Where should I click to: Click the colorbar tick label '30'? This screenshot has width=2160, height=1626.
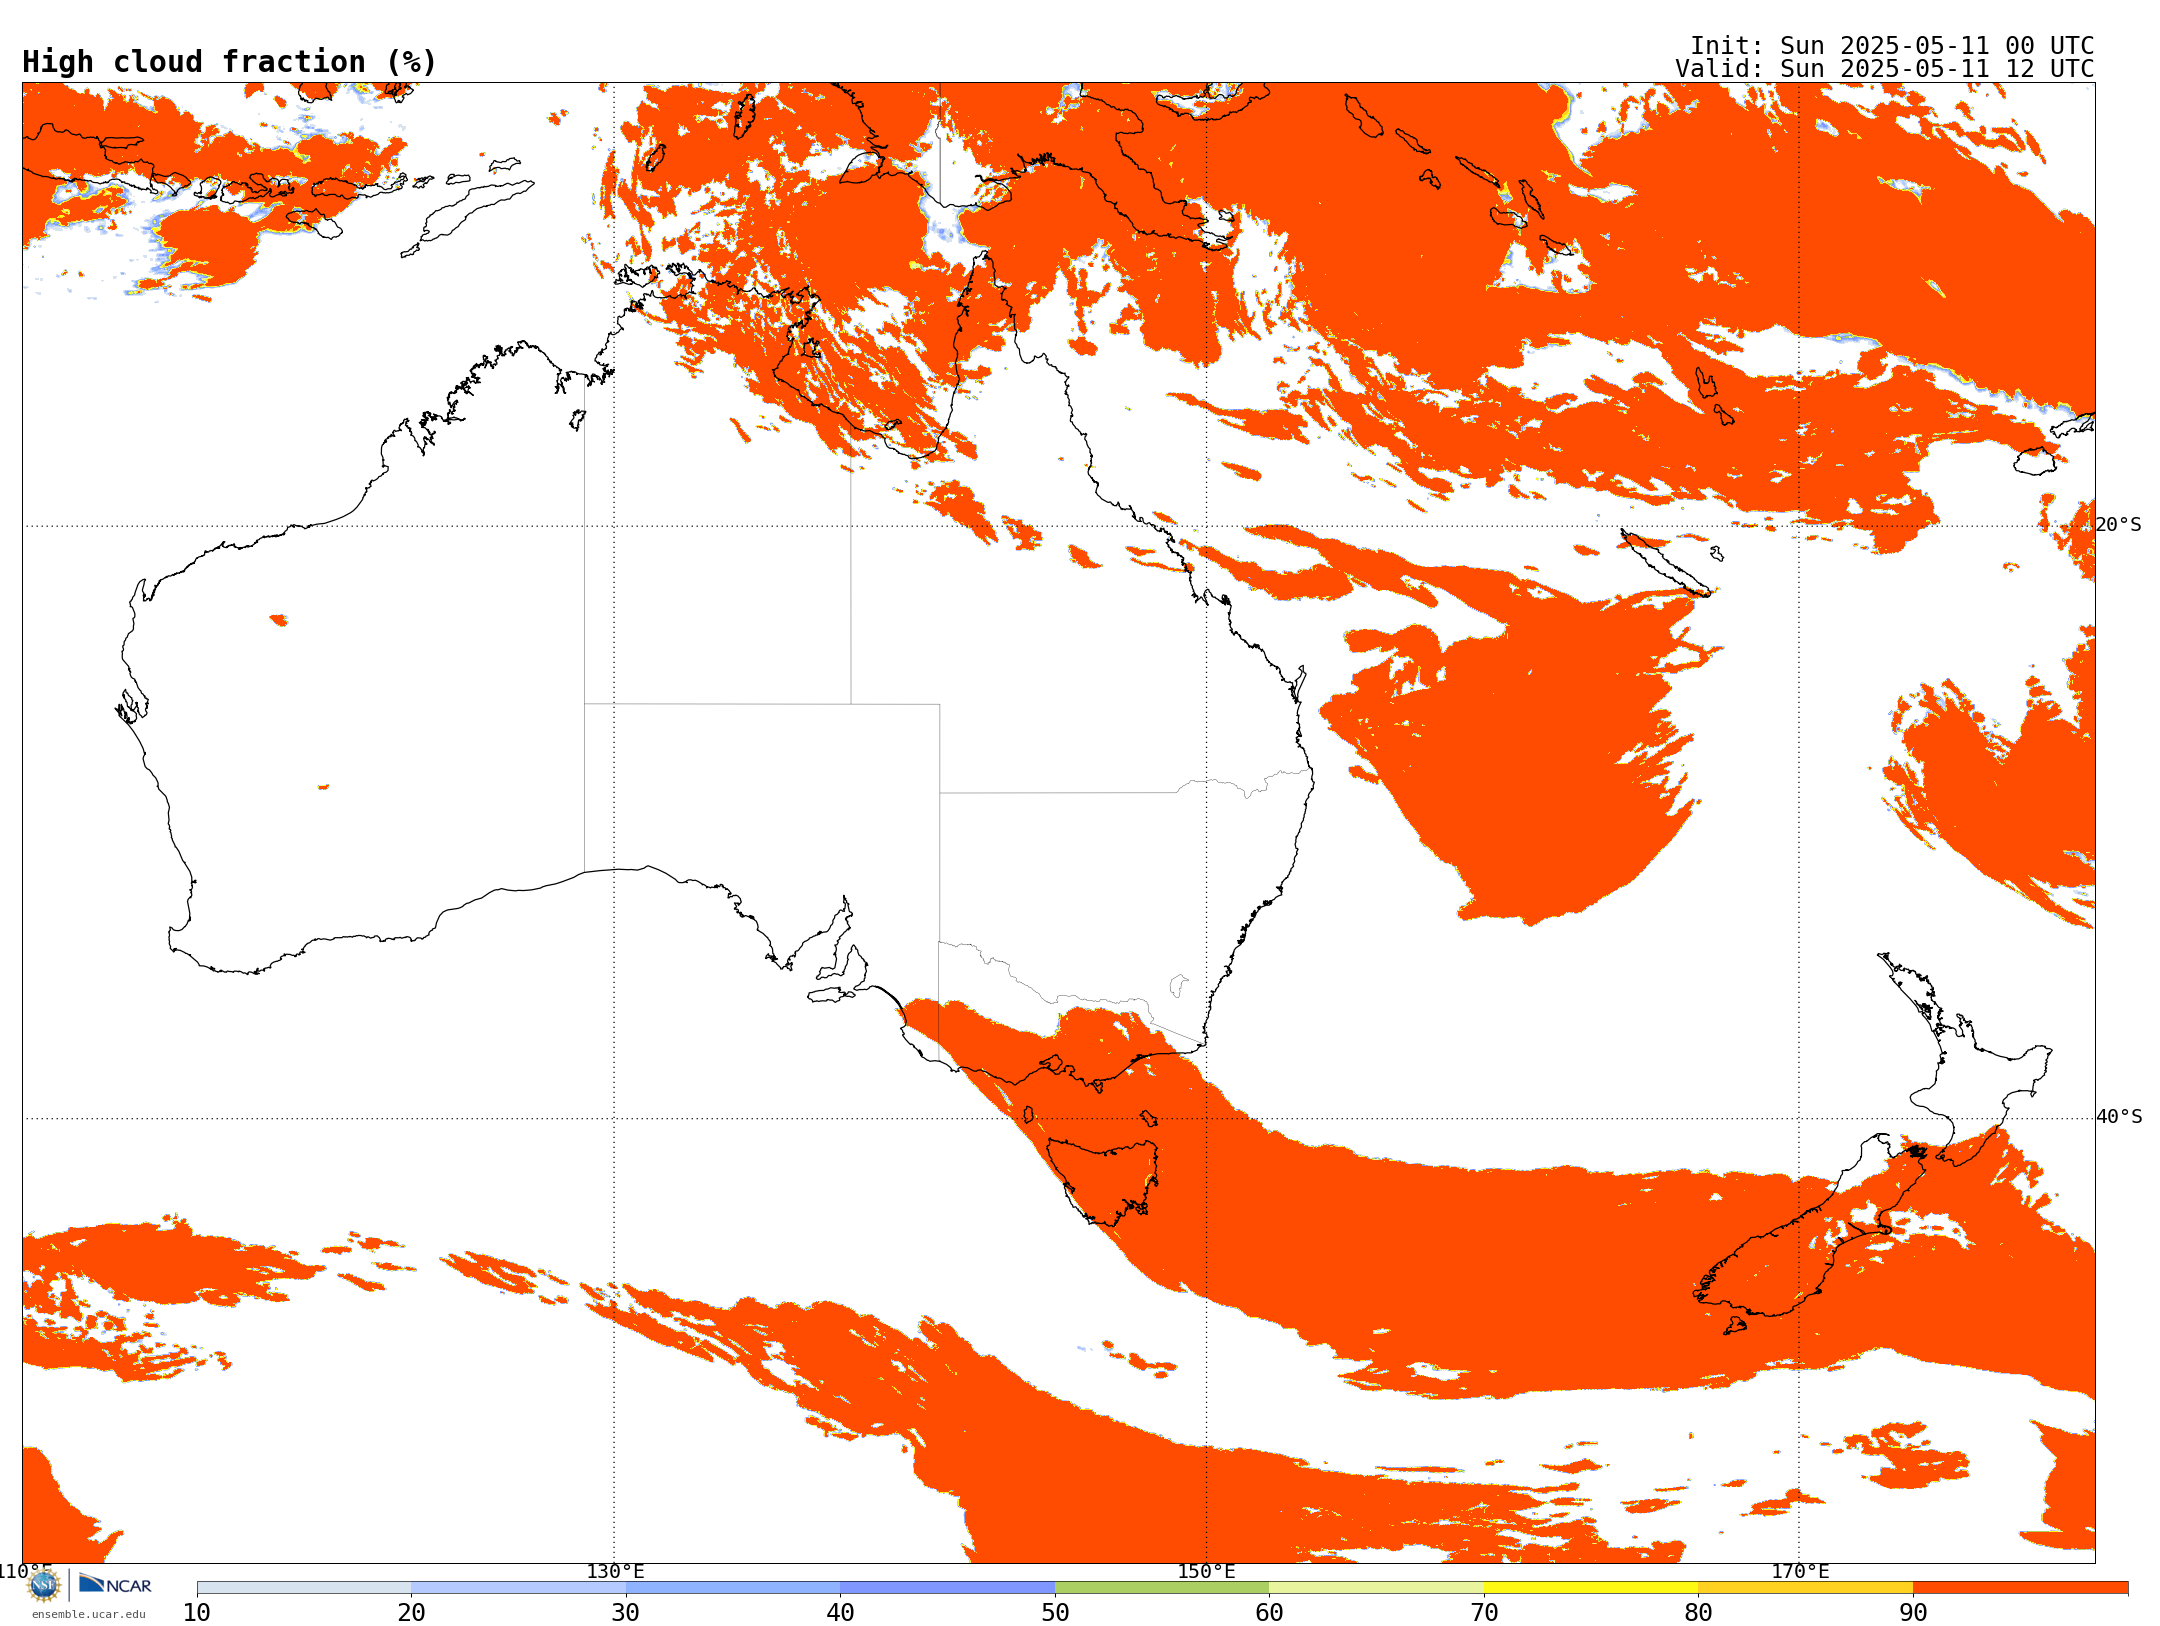click(626, 1613)
